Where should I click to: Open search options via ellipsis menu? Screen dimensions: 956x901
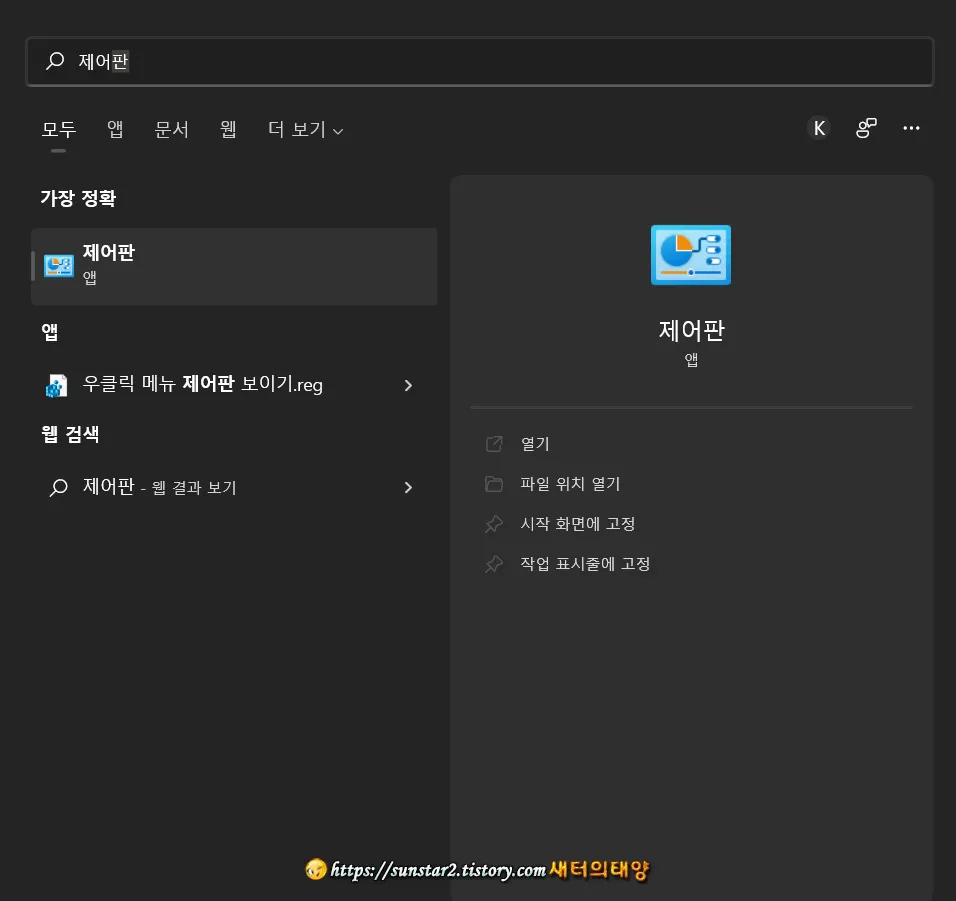coord(911,128)
